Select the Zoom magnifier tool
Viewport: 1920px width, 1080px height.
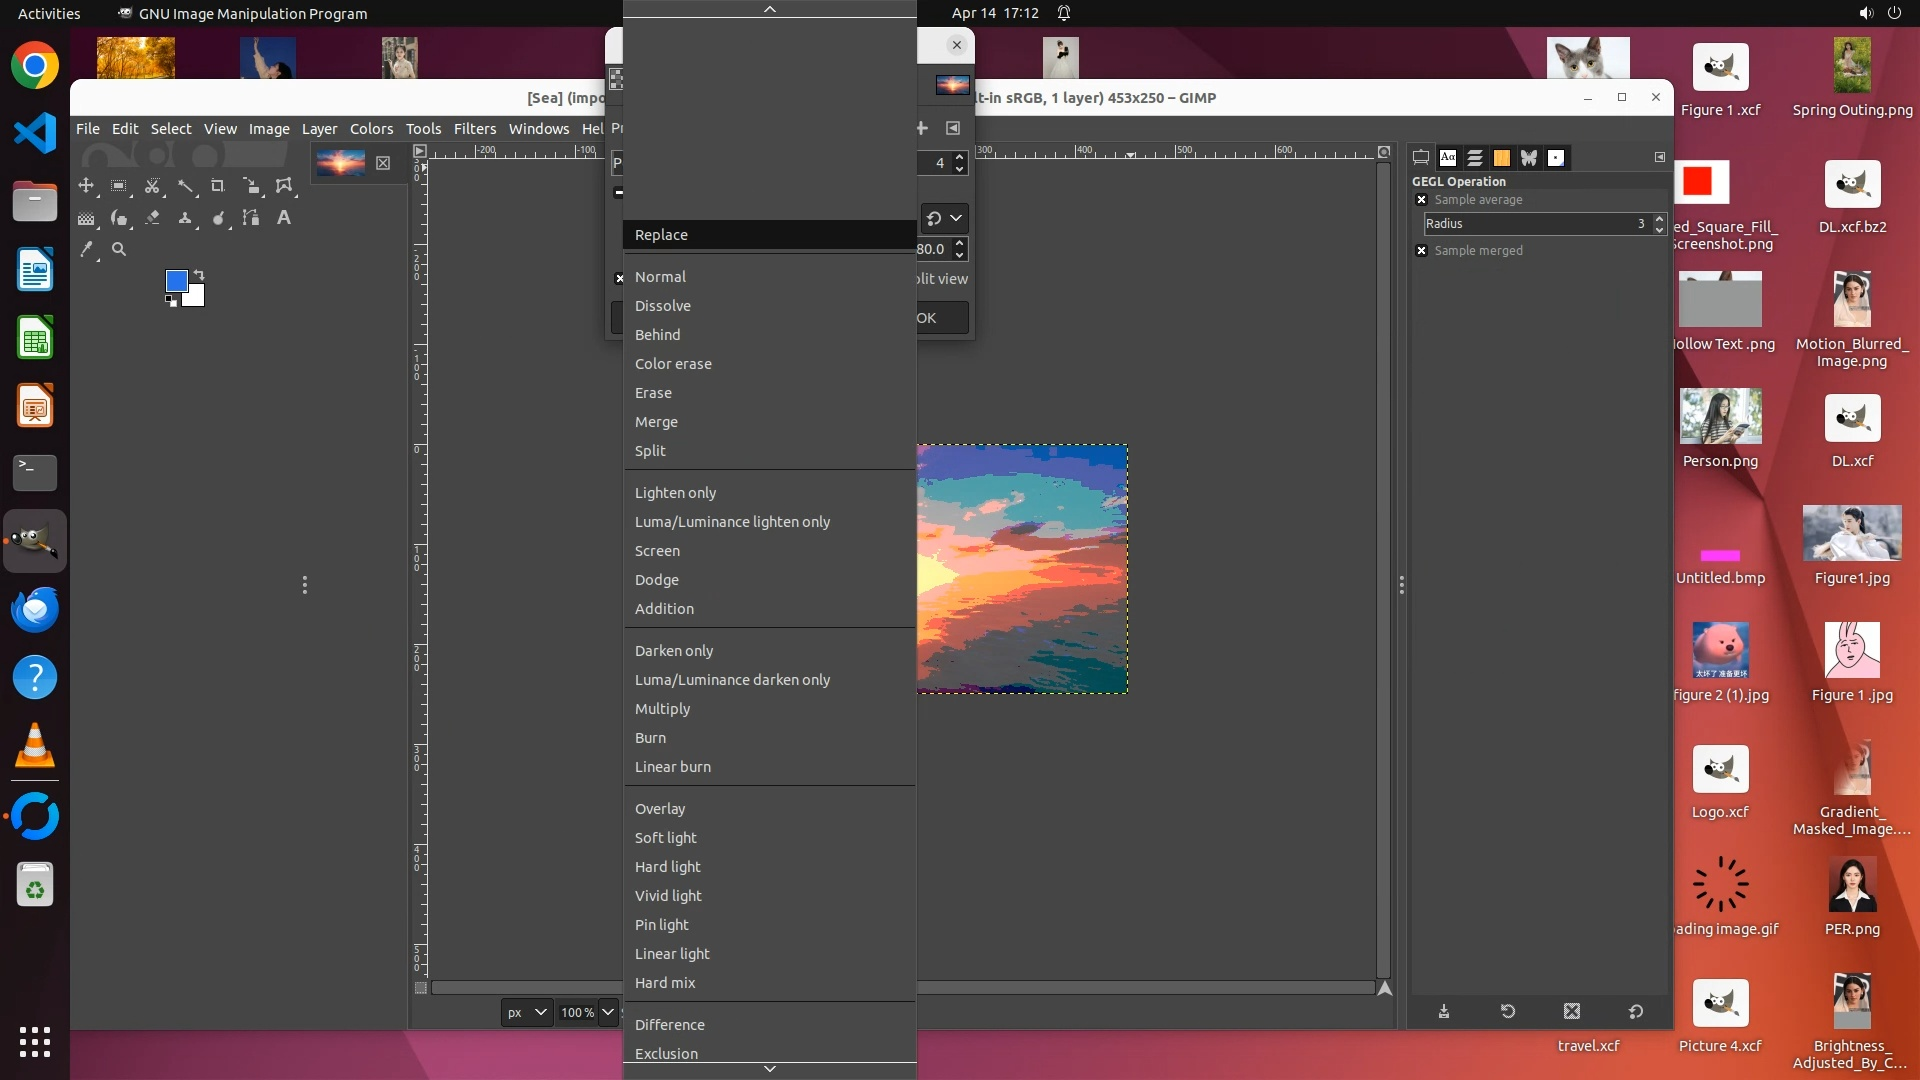coord(119,250)
